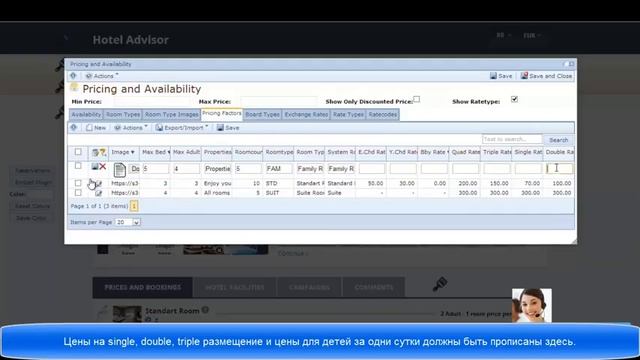Screen dimensions: 640x360
Task: Click the Max Price input field
Action: pyautogui.click(x=279, y=102)
